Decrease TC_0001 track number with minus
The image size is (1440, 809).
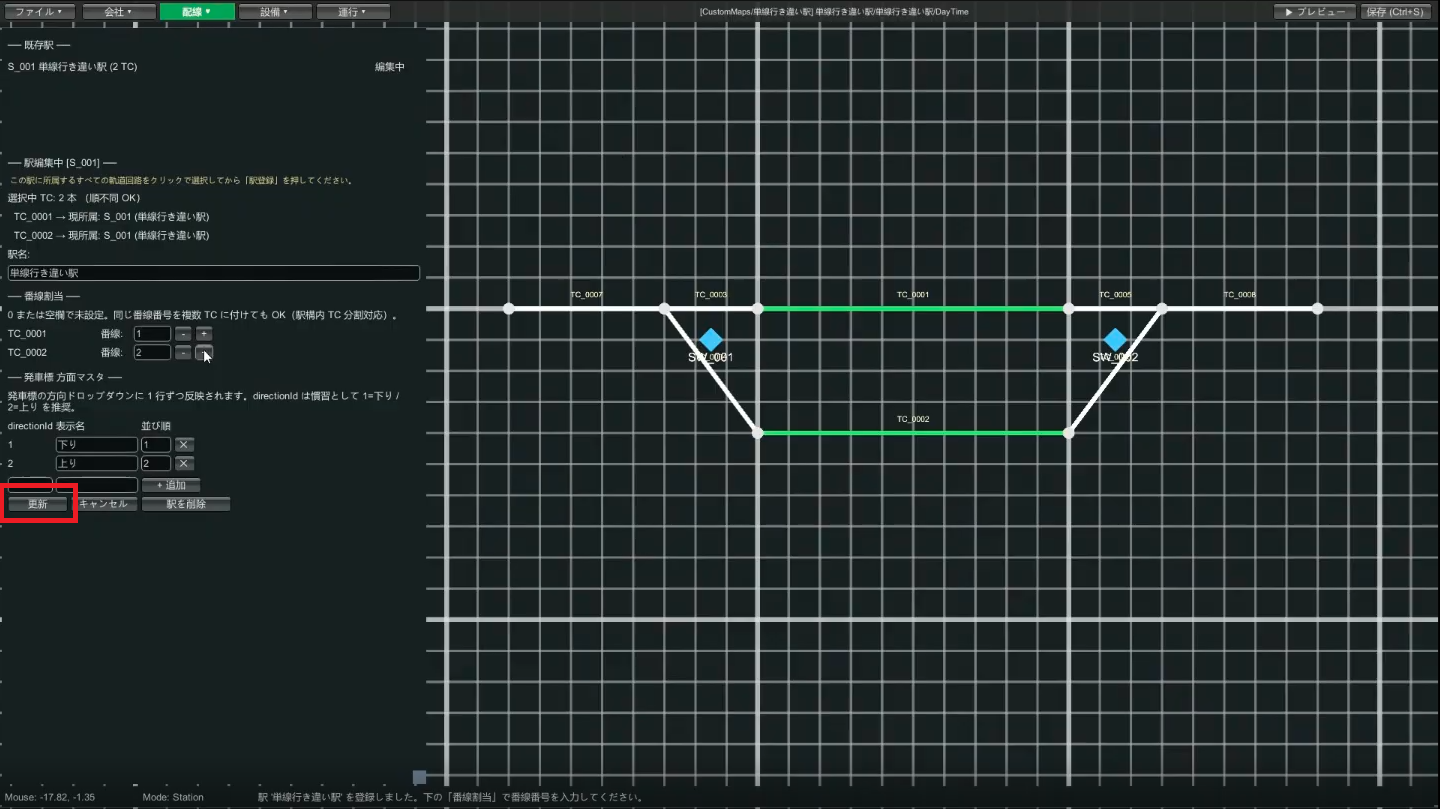pyautogui.click(x=183, y=334)
